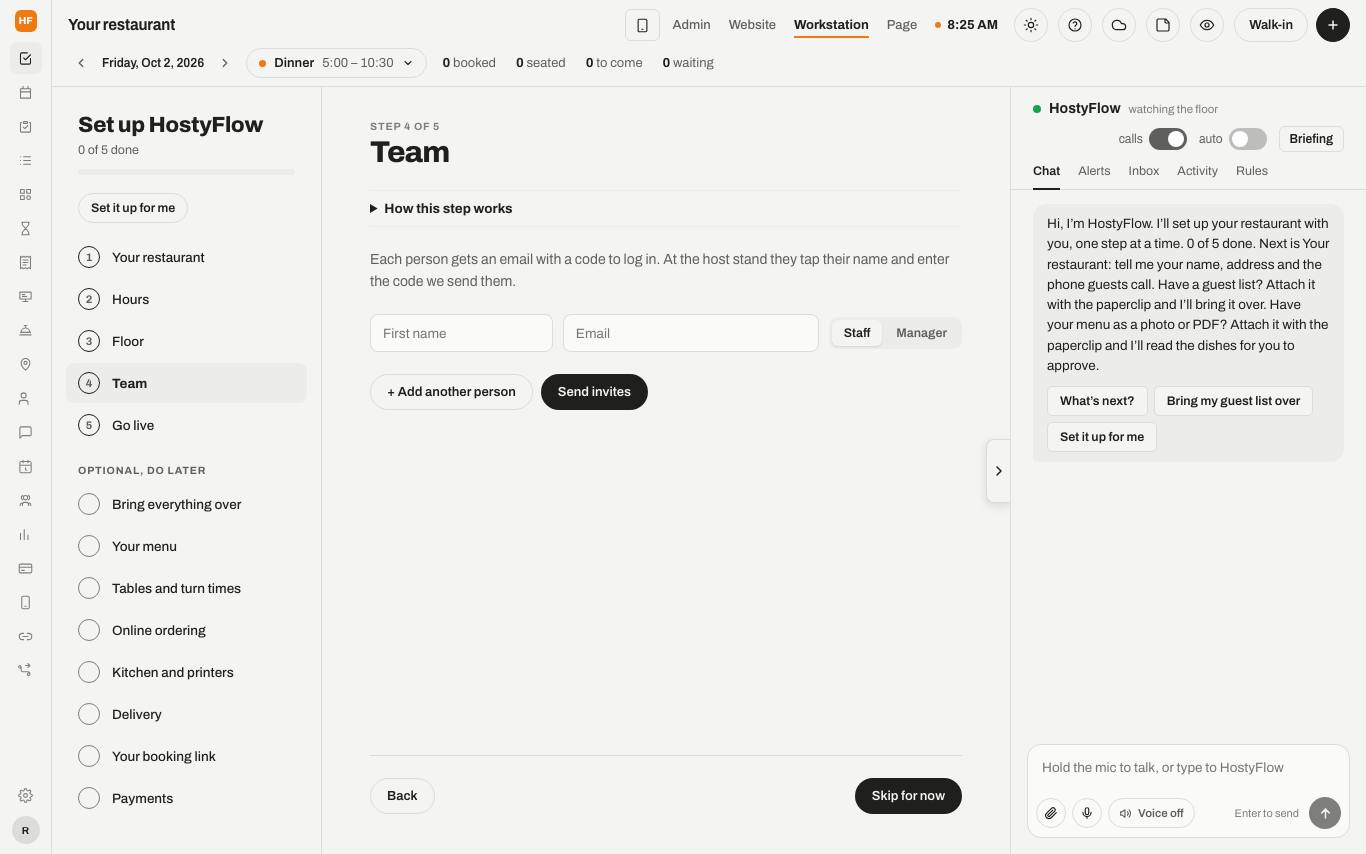1366x854 pixels.
Task: Switch to the Website tab
Action: point(752,25)
